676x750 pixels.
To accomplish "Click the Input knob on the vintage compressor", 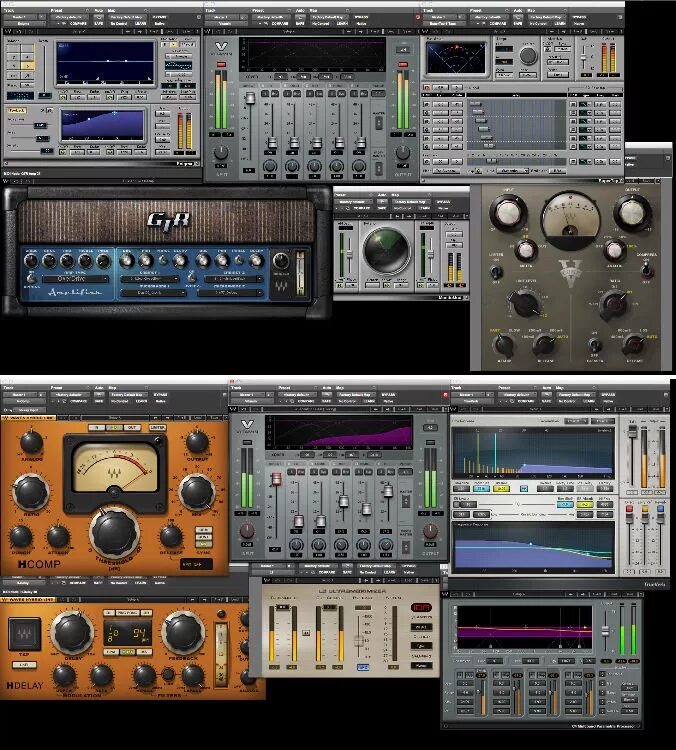I will tap(508, 213).
